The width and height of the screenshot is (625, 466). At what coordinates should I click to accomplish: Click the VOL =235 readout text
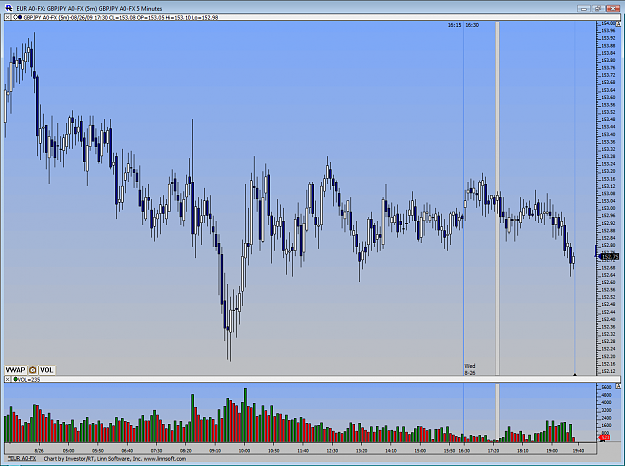(x=29, y=379)
